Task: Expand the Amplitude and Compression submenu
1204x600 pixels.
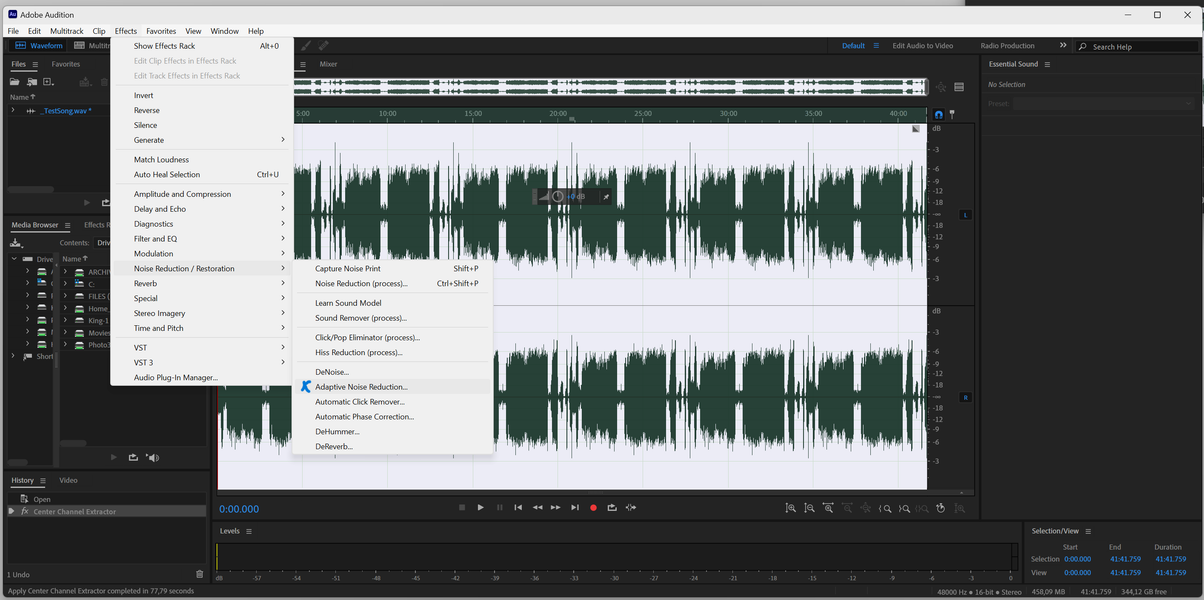Action: pos(182,194)
